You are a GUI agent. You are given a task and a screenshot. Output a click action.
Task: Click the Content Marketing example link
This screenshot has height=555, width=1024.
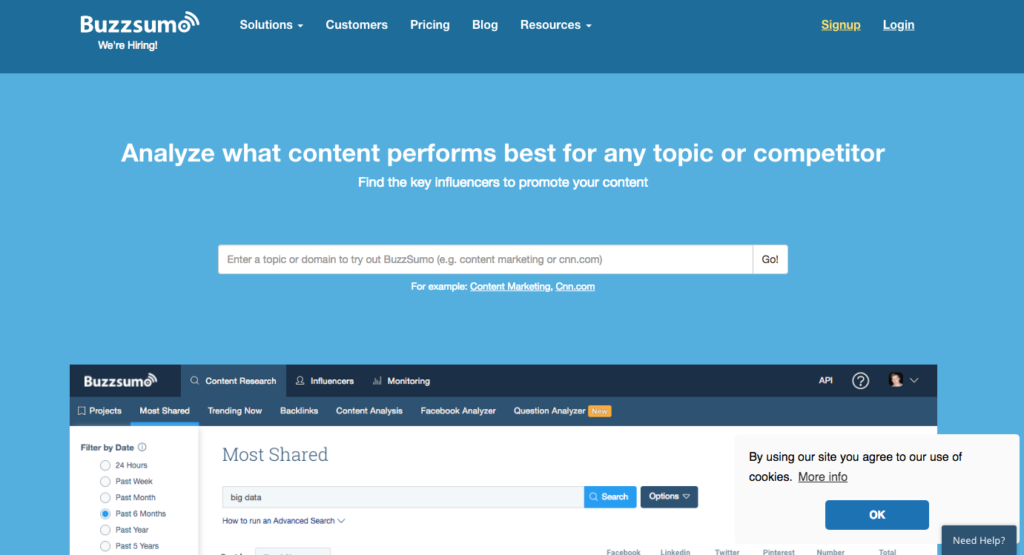point(510,287)
